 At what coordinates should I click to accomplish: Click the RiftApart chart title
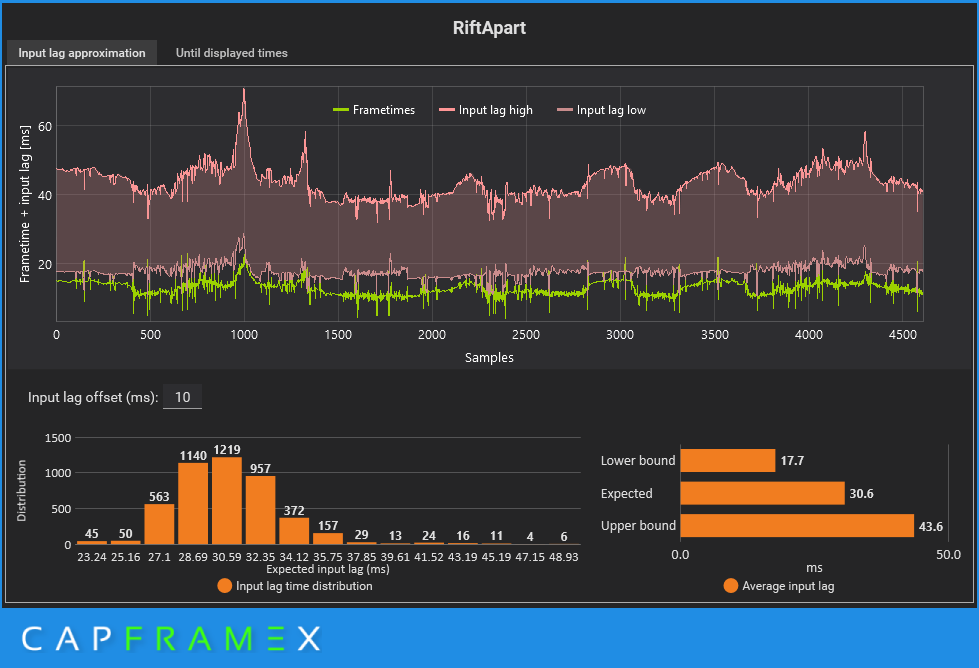click(489, 28)
